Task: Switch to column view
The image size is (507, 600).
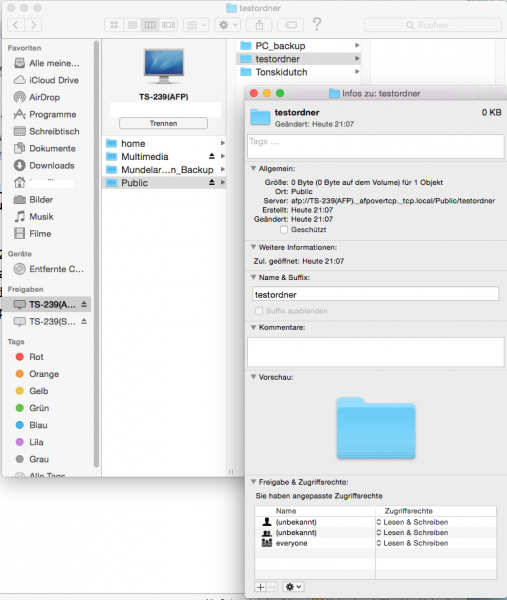Action: pos(150,25)
